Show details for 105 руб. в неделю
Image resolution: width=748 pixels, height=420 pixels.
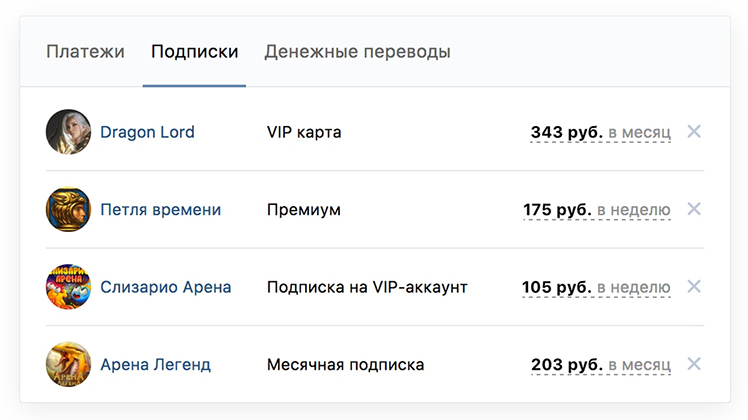[x=596, y=287]
